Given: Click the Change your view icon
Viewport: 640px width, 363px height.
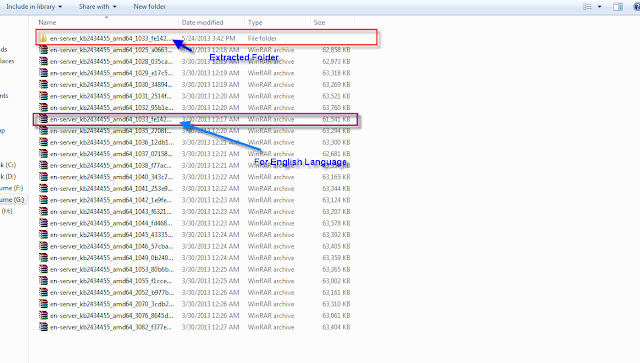Looking at the screenshot, I should pos(587,7).
